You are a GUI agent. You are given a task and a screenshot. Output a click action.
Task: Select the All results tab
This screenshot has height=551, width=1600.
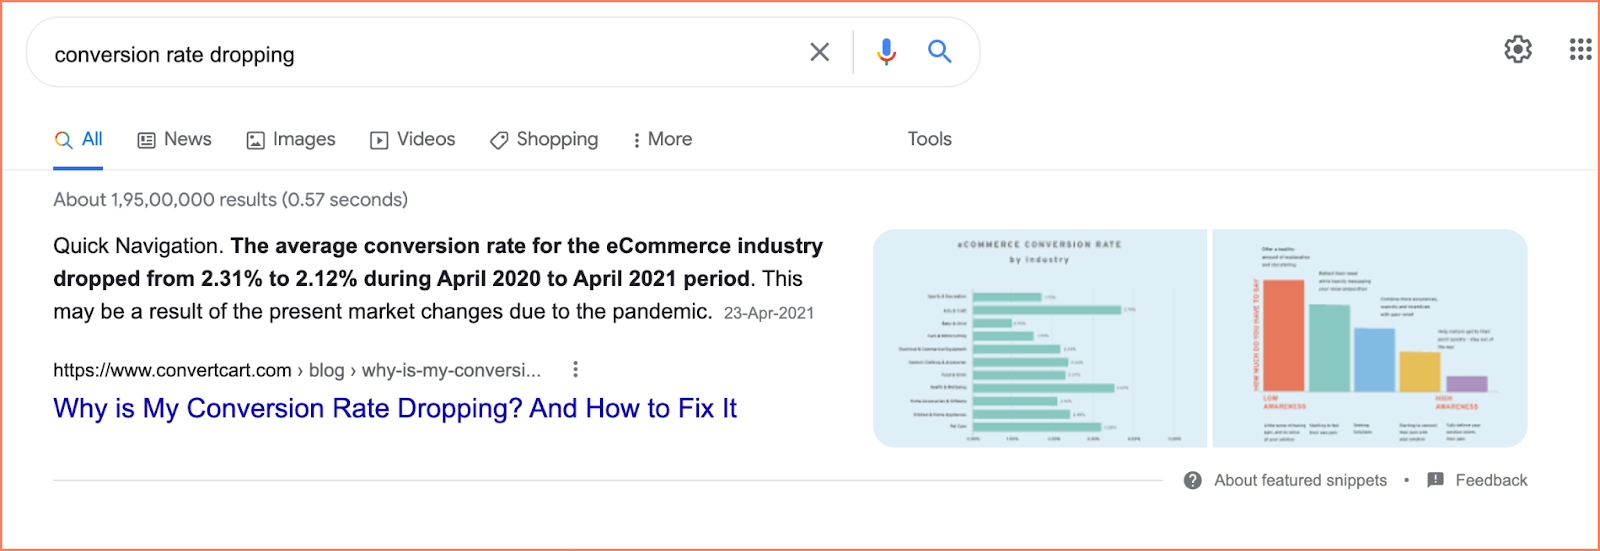coord(79,140)
